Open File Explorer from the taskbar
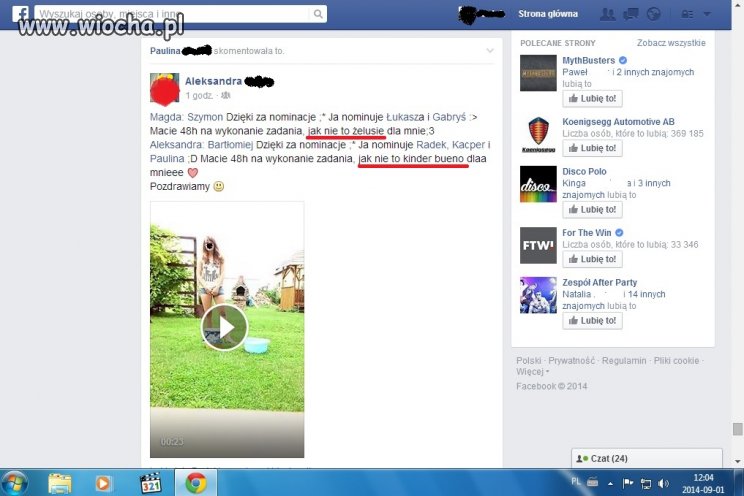This screenshot has width=744, height=496. [x=60, y=483]
